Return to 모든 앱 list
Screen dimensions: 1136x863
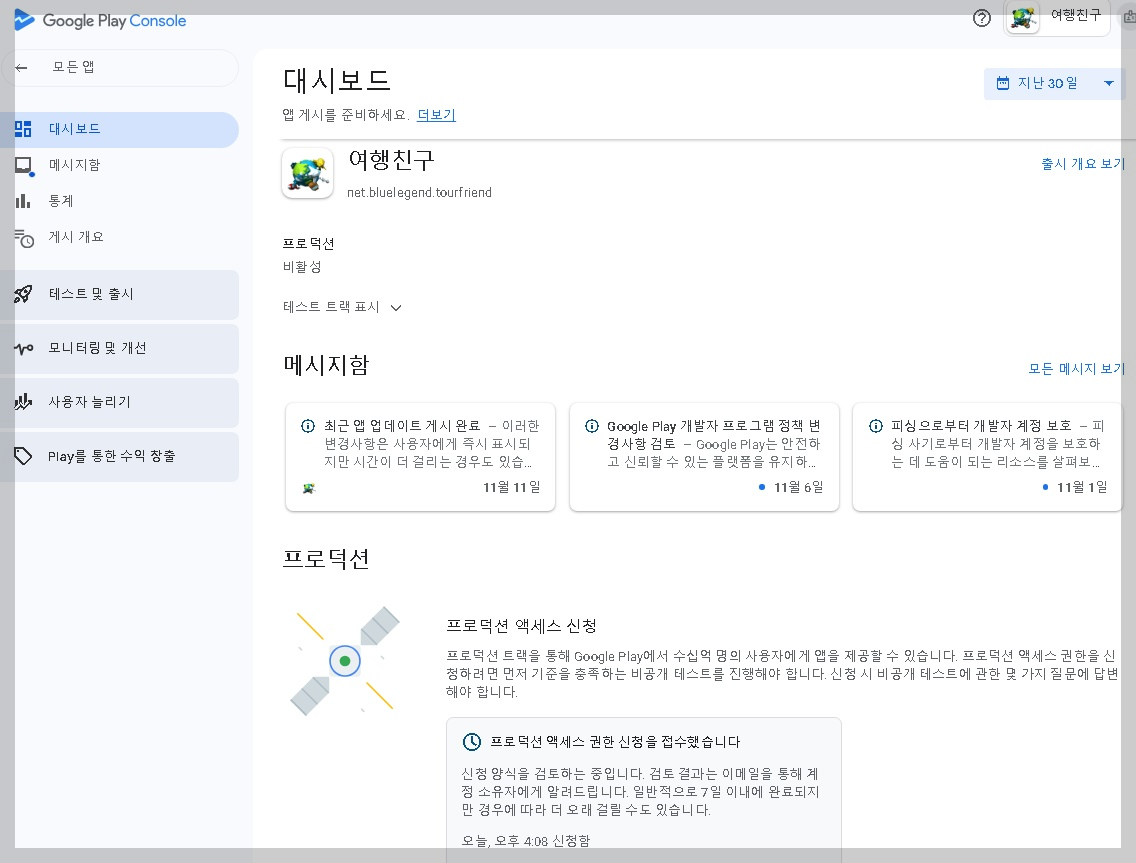[x=120, y=67]
